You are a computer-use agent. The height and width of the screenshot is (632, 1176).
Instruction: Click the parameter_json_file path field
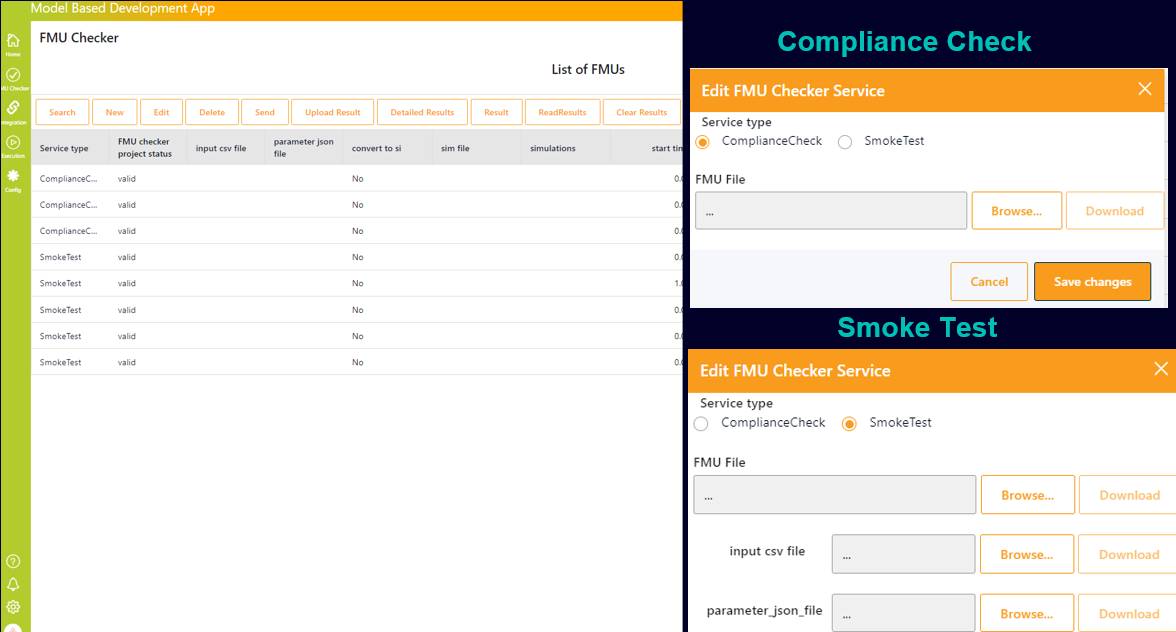tap(903, 613)
